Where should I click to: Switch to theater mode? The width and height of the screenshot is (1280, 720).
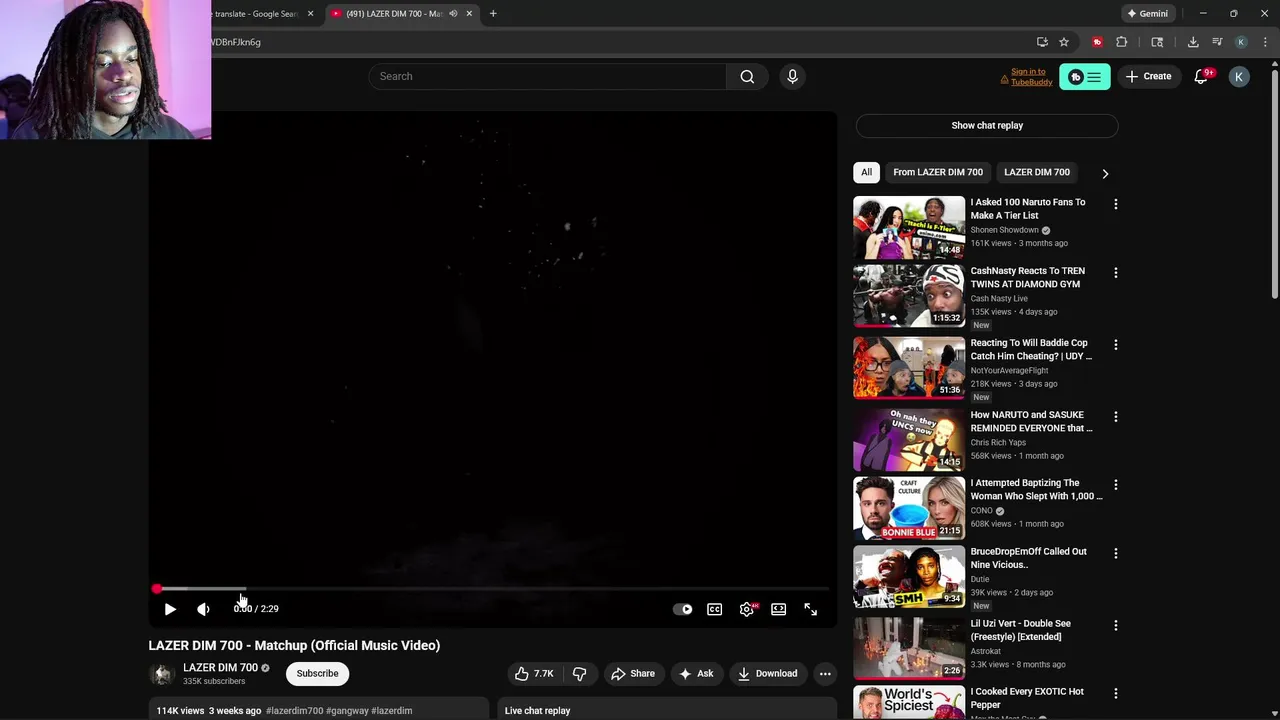779,609
